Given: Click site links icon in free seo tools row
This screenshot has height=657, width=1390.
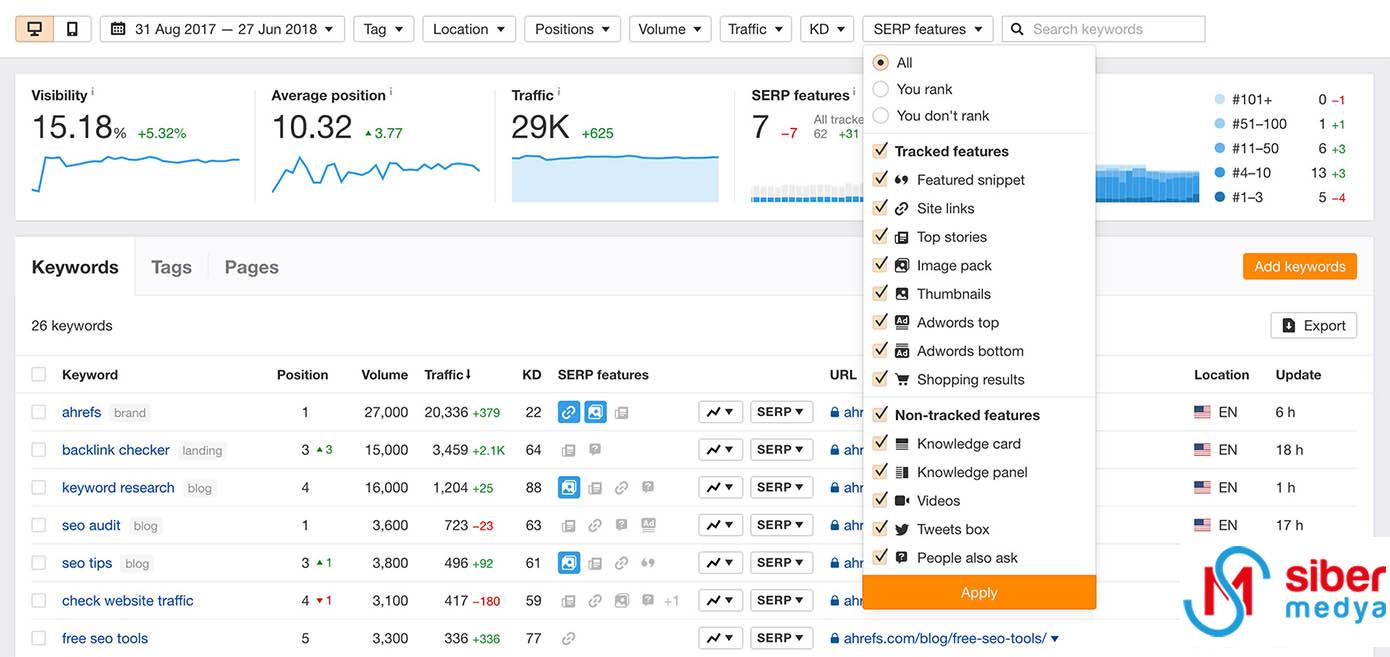Looking at the screenshot, I should pos(569,638).
